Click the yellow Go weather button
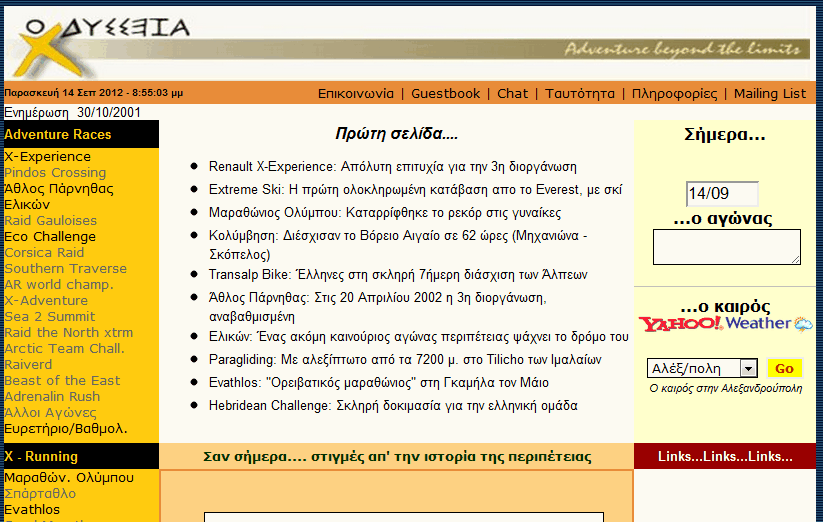This screenshot has height=522, width=823. point(784,368)
